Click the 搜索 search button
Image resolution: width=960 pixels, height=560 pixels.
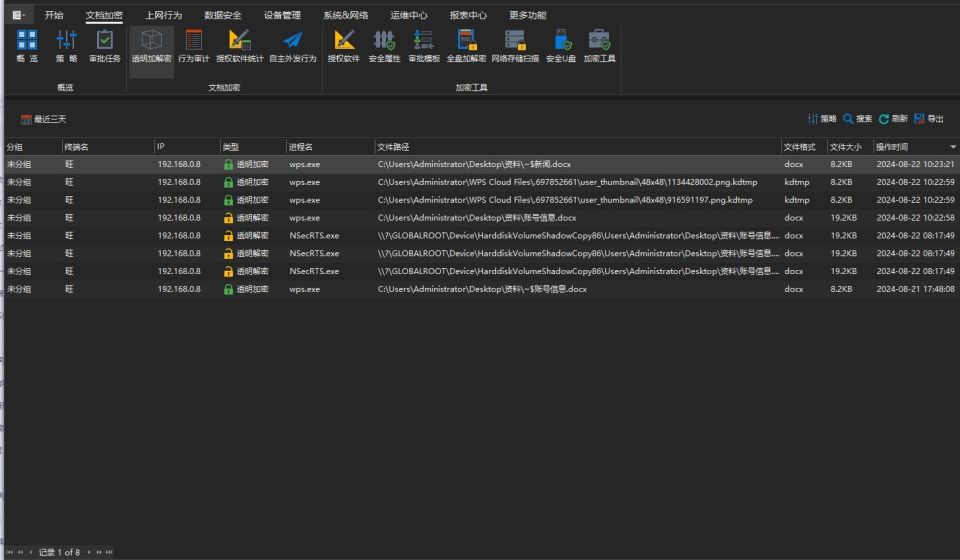tap(857, 119)
